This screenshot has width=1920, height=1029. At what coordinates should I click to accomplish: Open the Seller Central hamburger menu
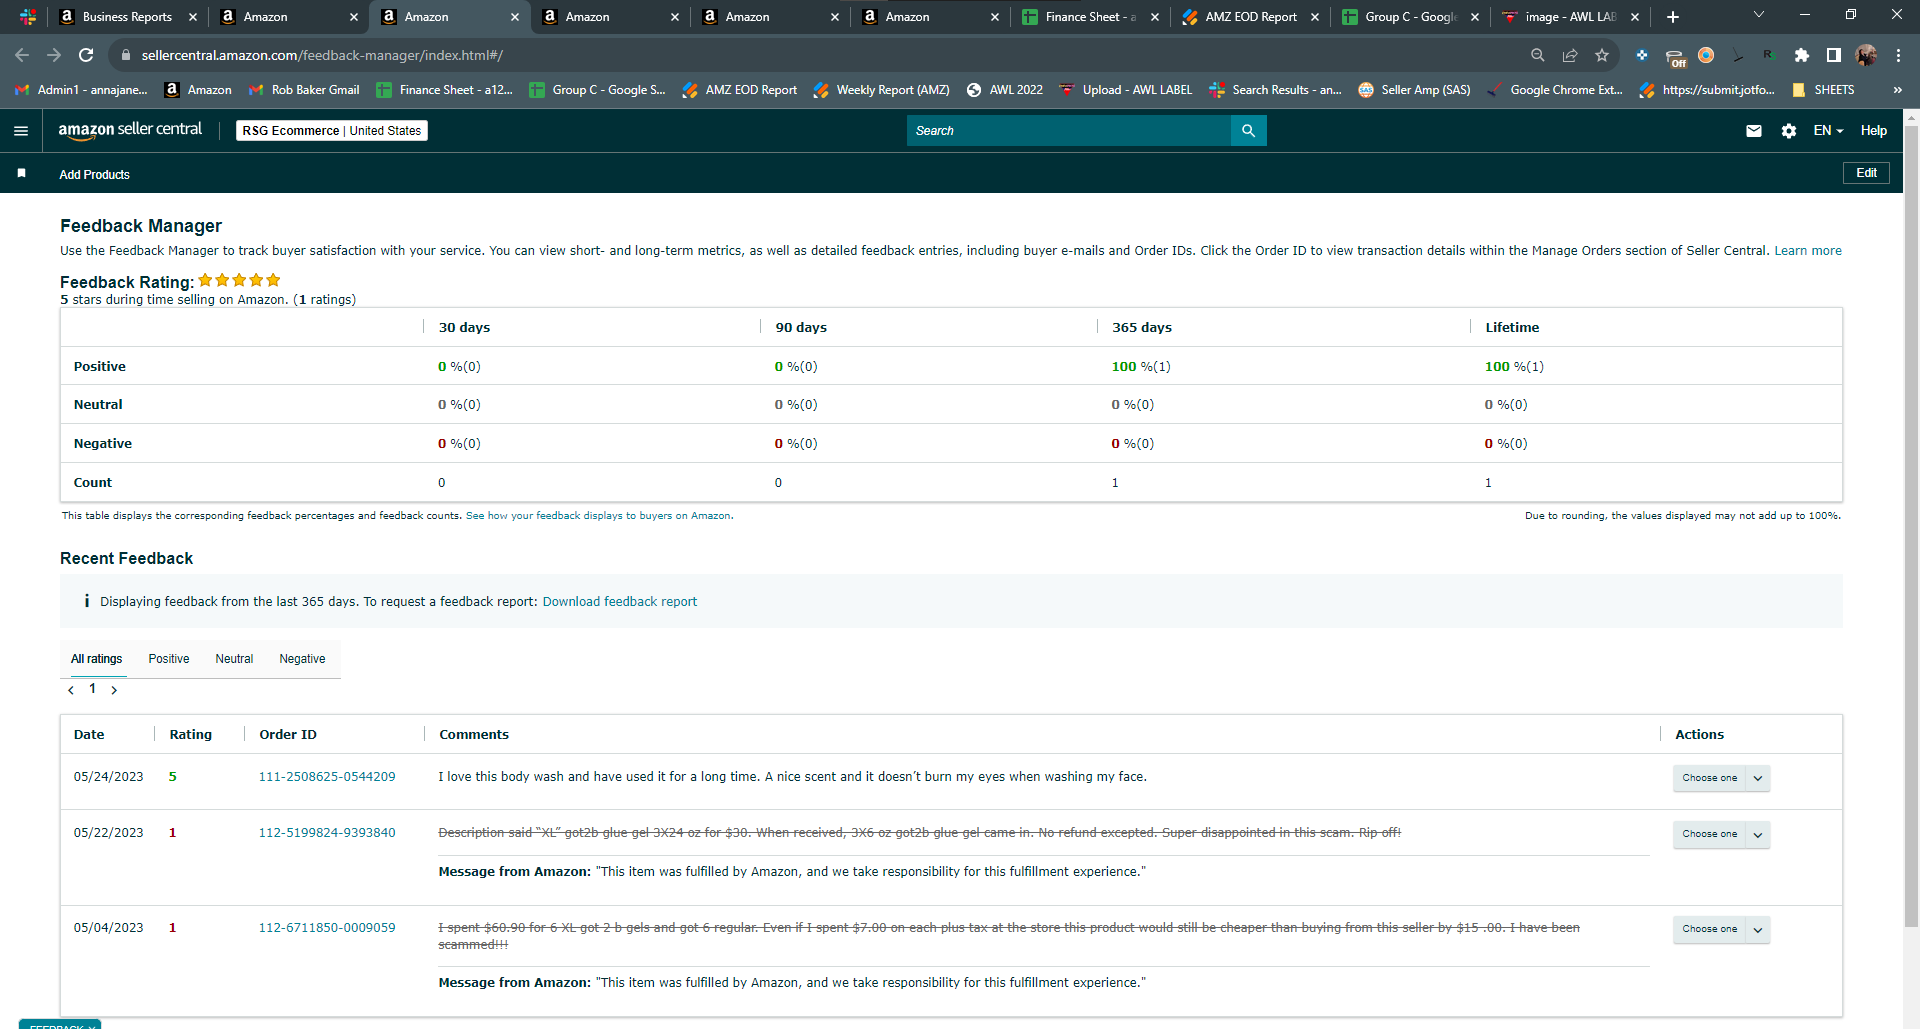coord(21,131)
